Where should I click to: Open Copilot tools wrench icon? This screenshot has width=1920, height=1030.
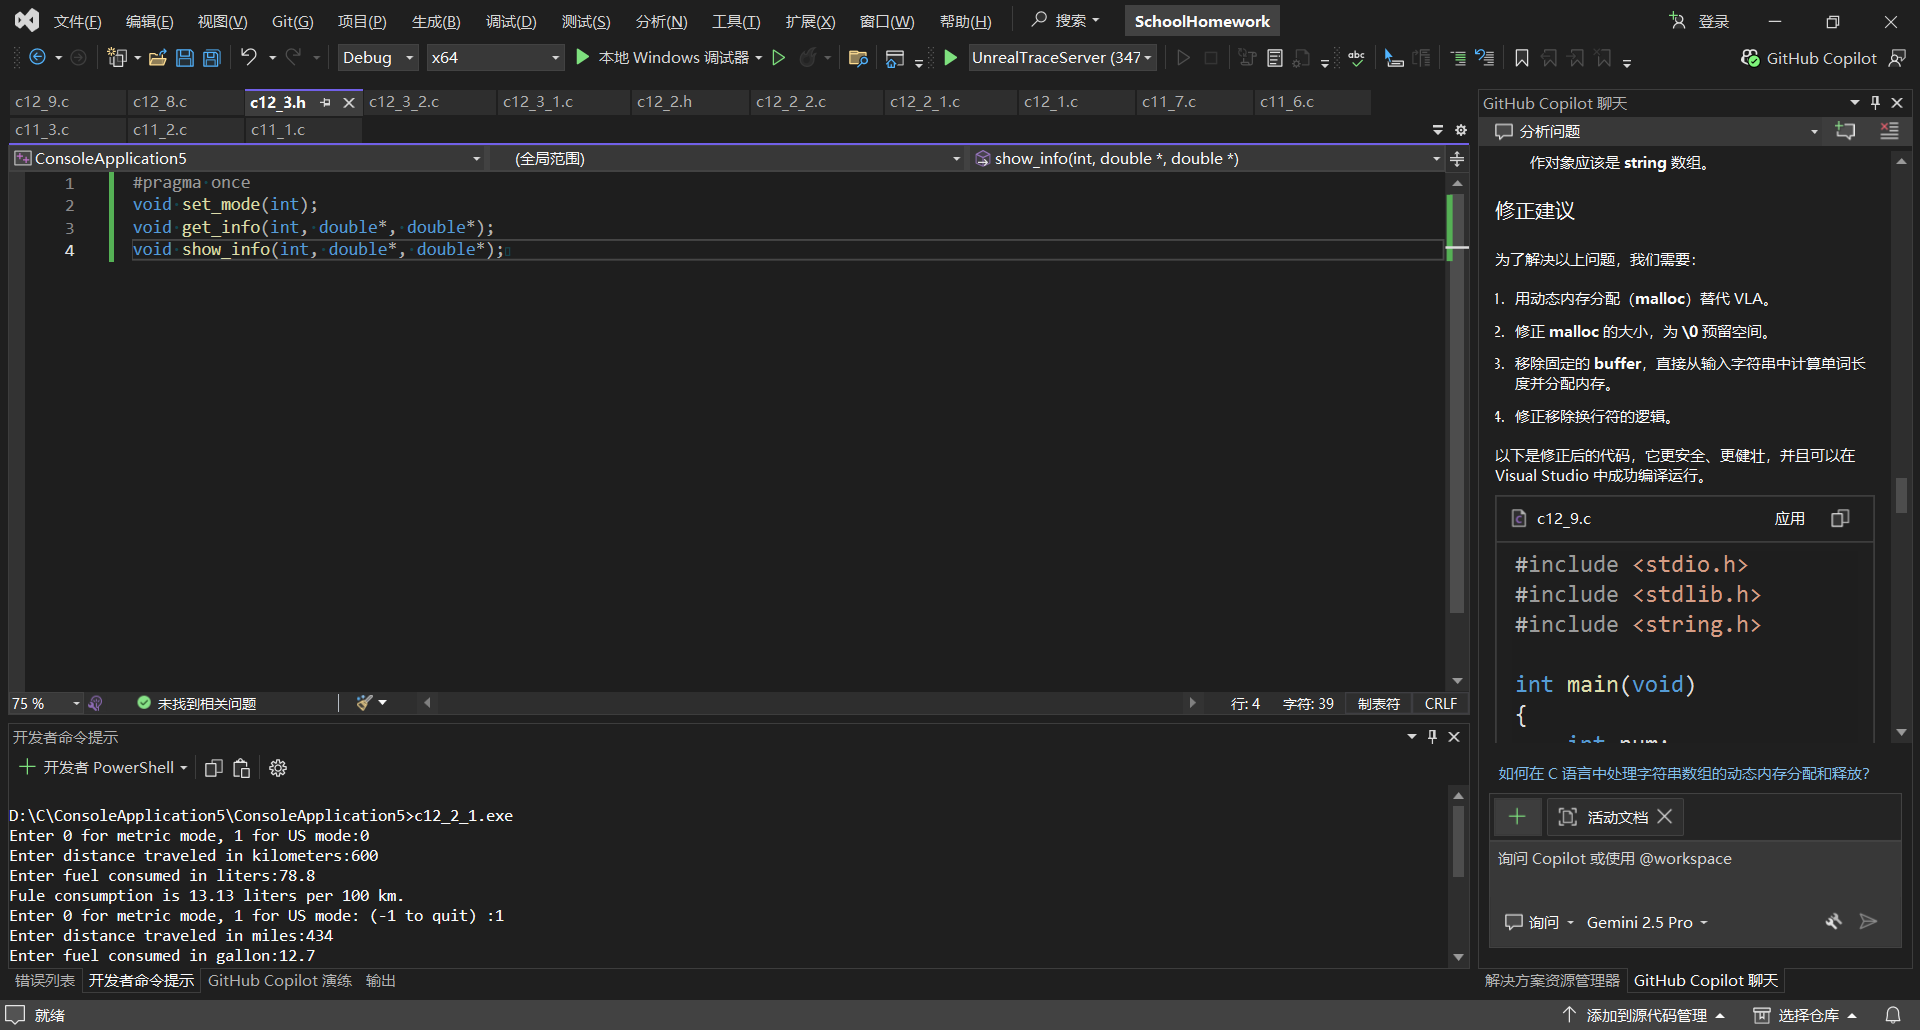coord(1833,922)
